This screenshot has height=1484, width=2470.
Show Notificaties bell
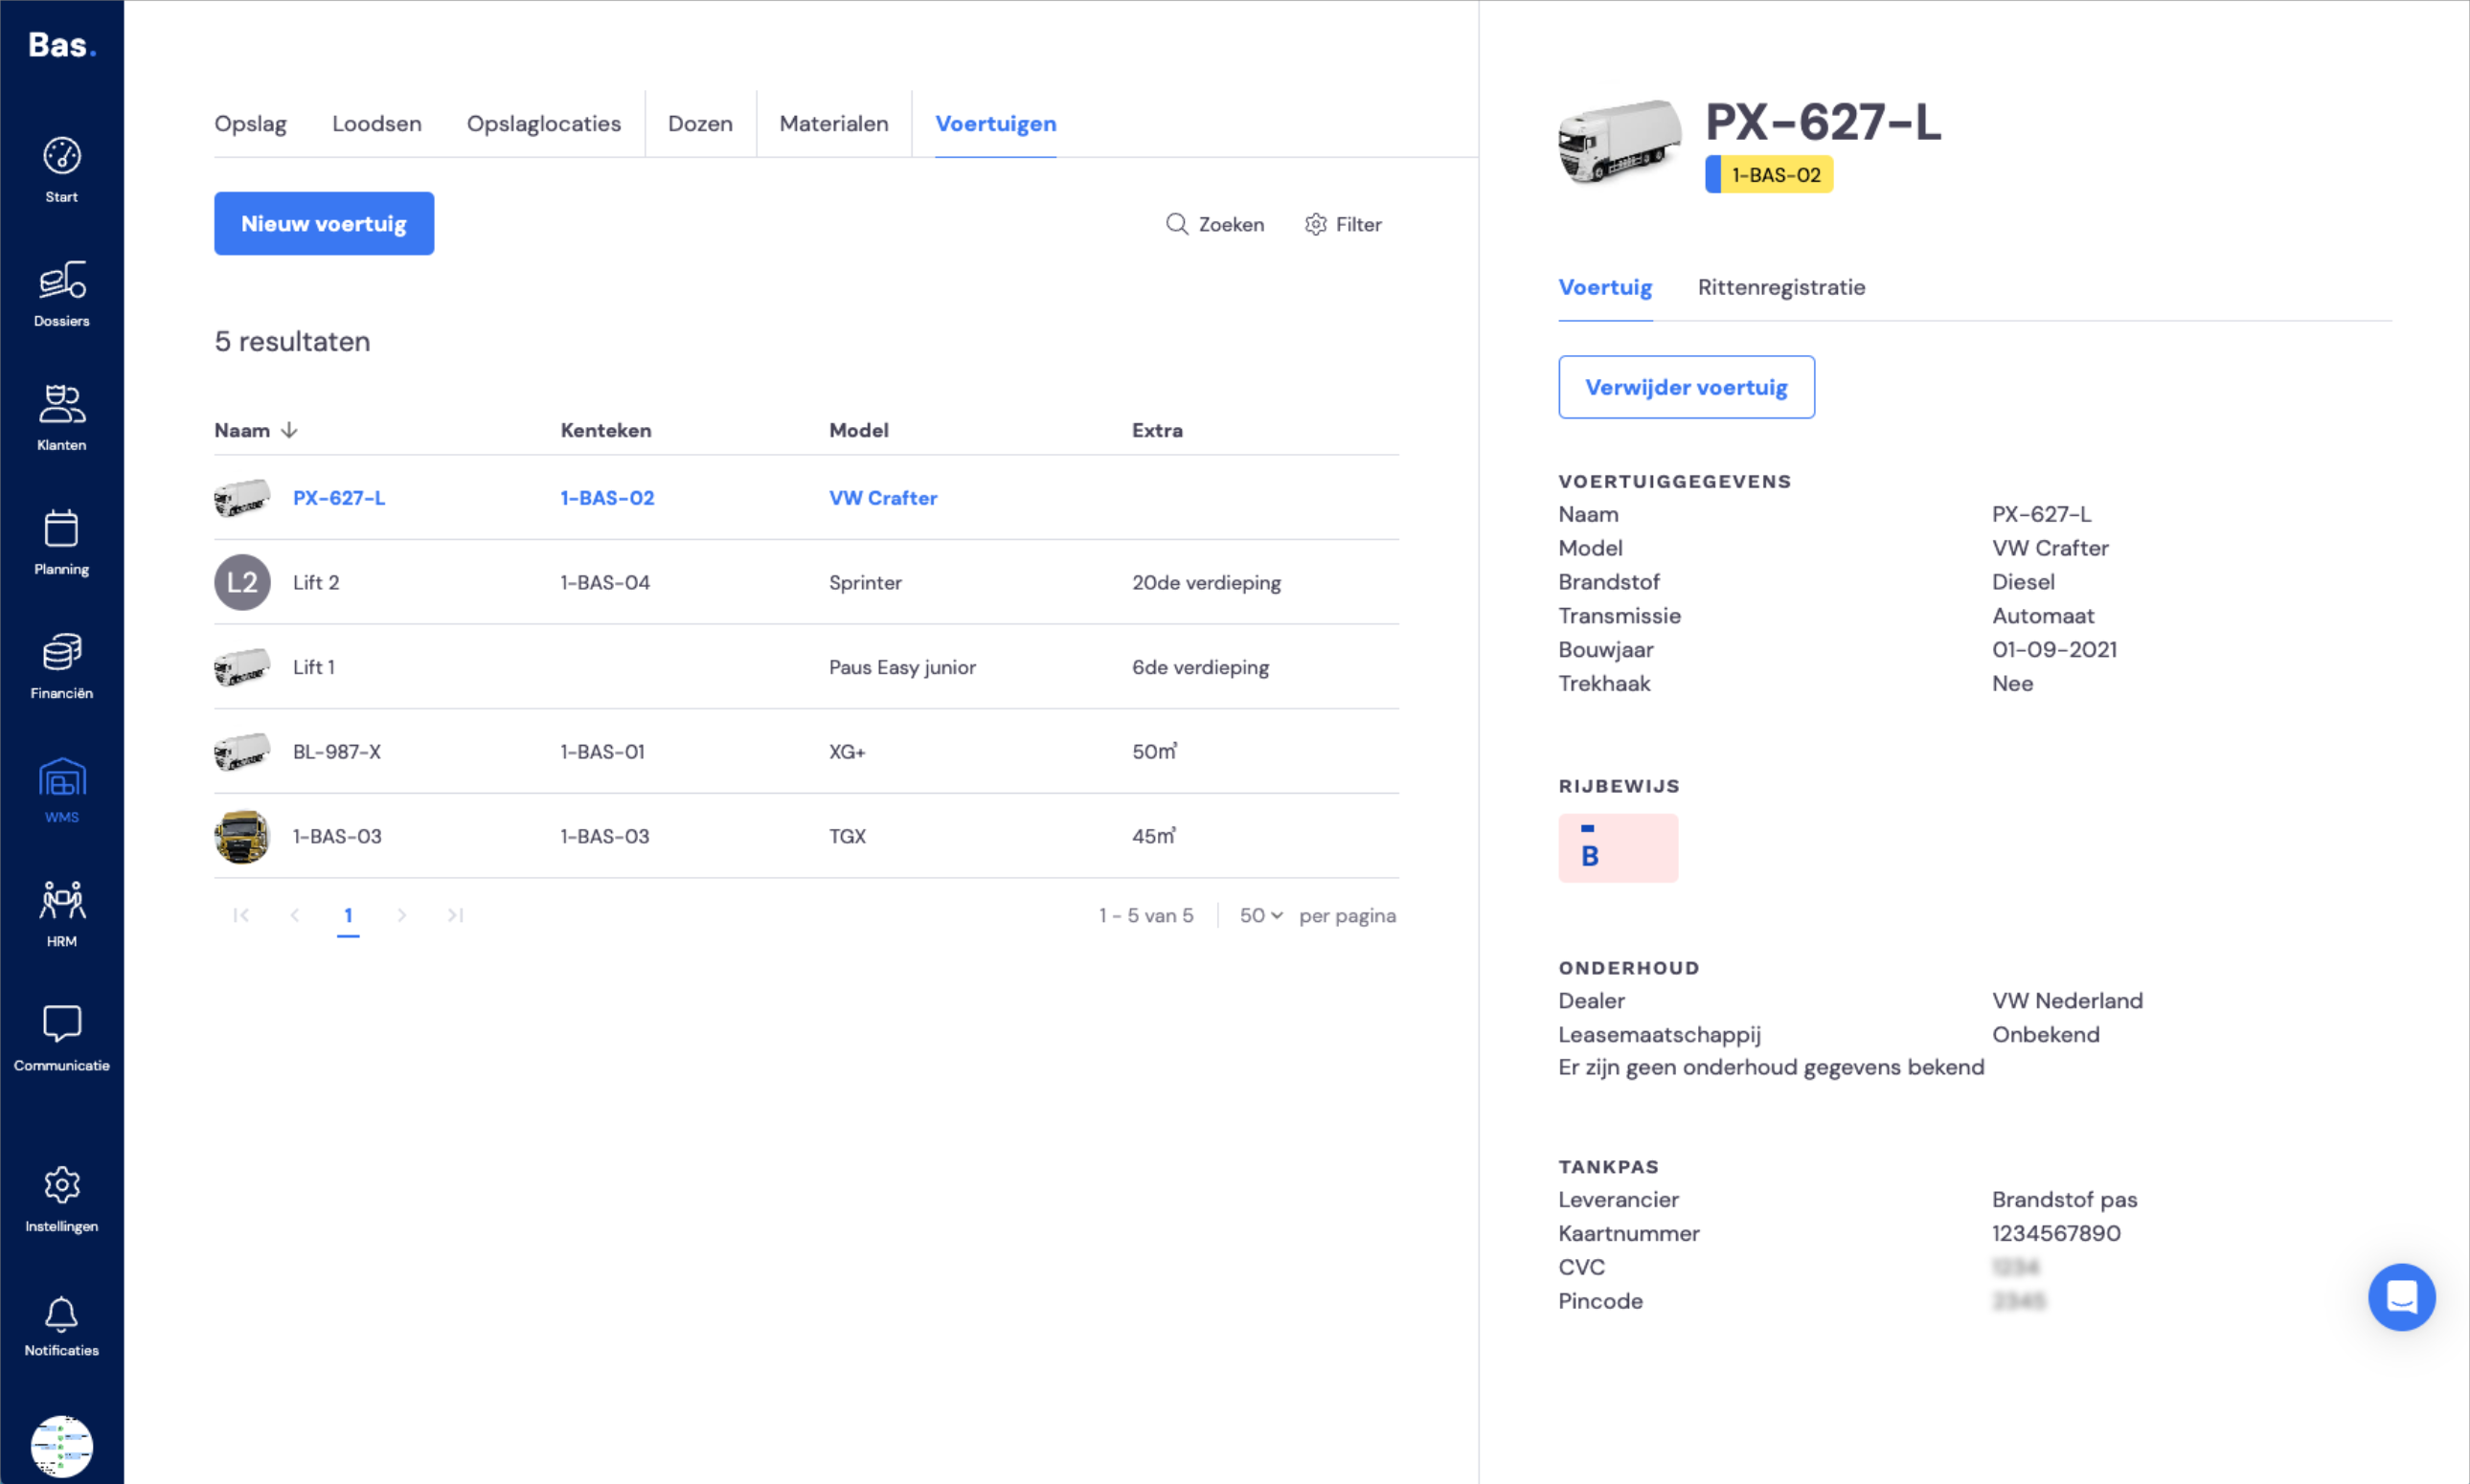click(x=61, y=1314)
